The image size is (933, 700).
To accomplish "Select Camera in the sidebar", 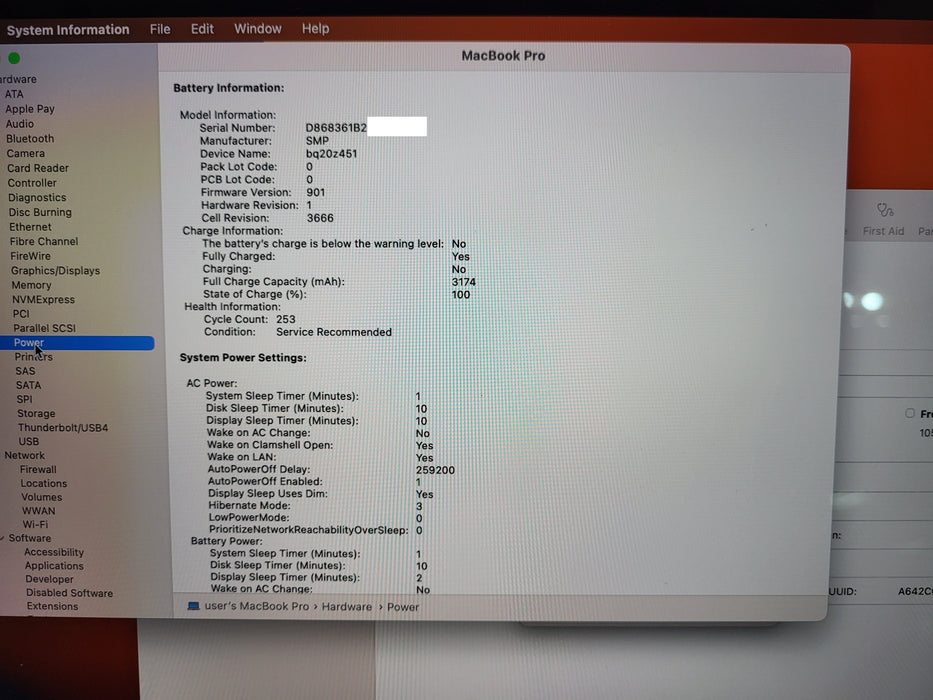I will click(26, 153).
